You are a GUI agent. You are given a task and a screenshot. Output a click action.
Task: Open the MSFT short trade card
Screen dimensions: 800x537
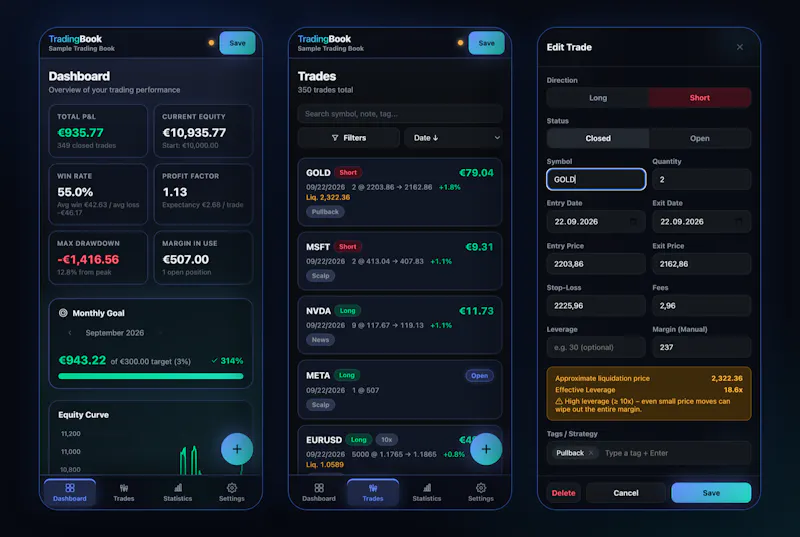[400, 261]
